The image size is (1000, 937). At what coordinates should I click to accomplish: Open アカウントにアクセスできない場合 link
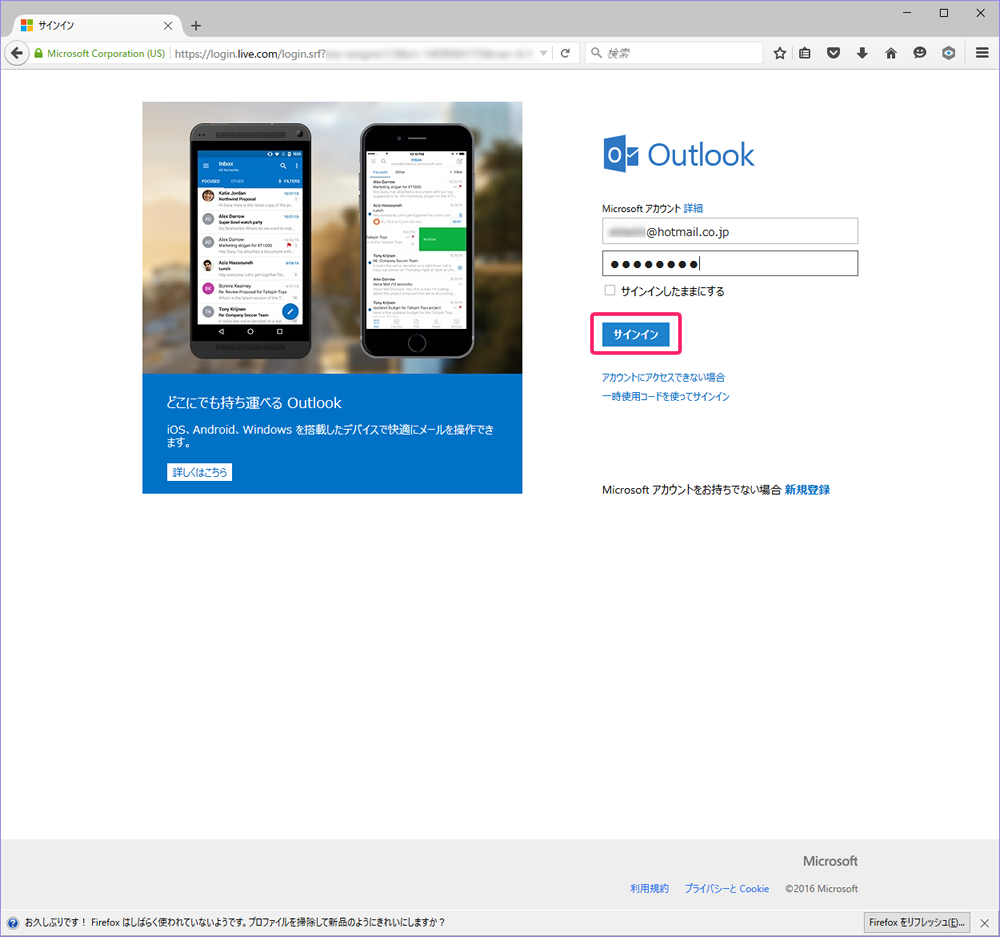tap(663, 378)
